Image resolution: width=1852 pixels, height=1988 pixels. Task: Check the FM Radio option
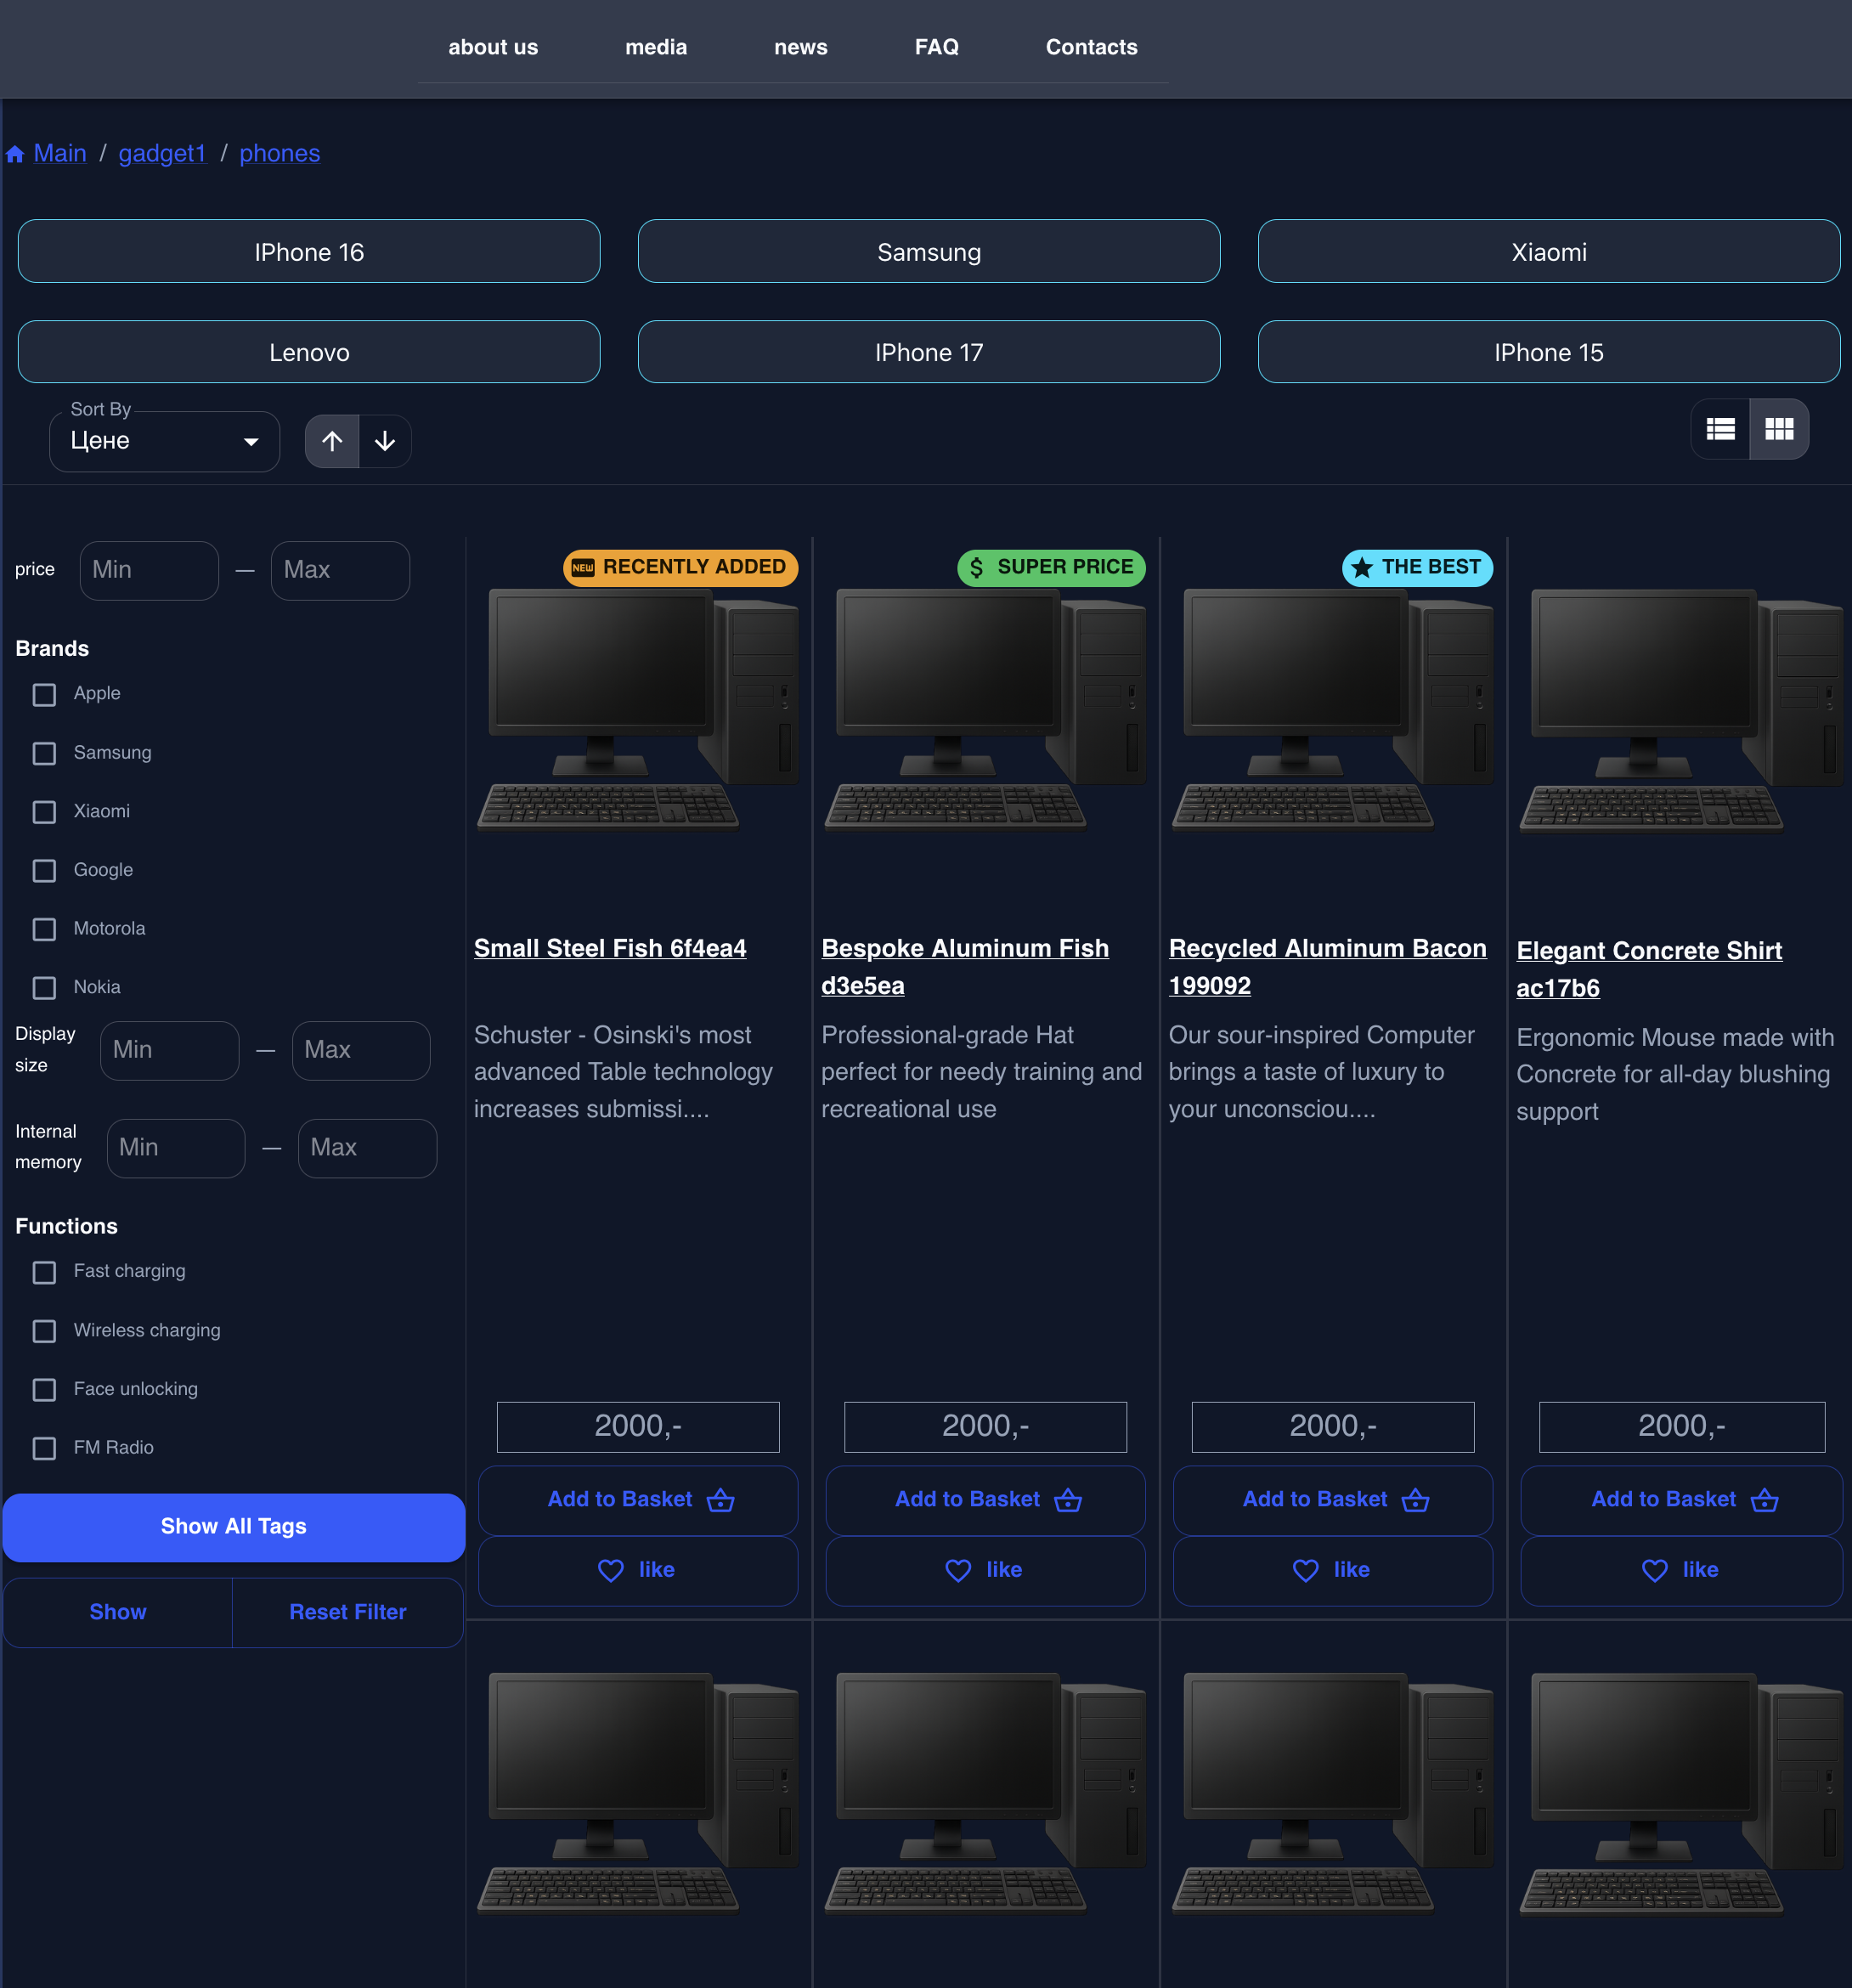(44, 1448)
